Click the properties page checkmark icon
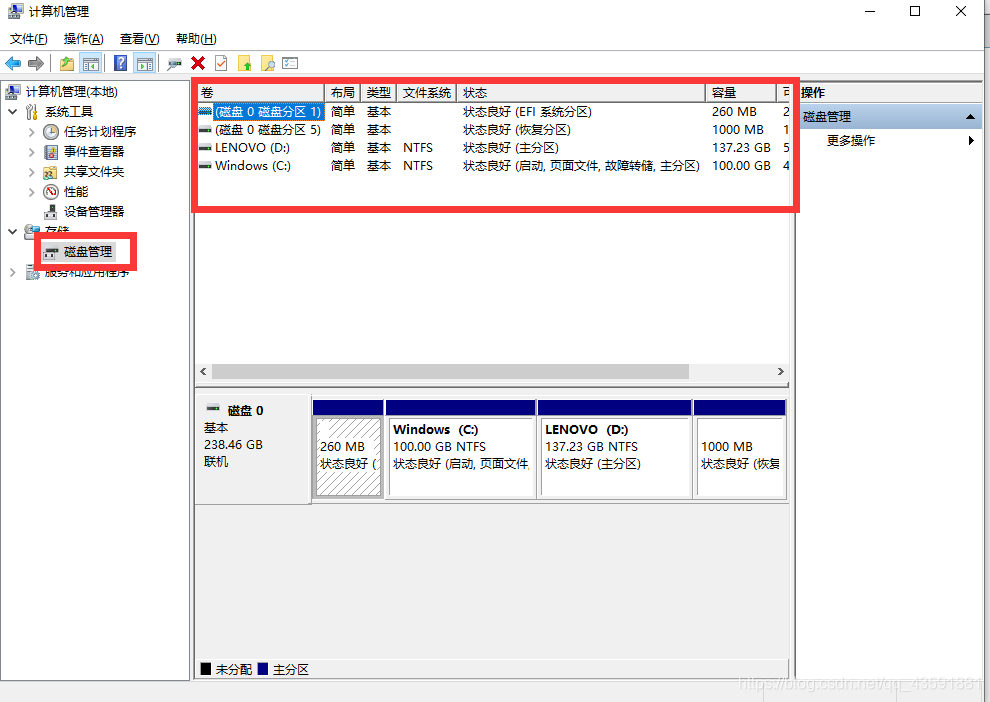The width and height of the screenshot is (990, 702). click(x=221, y=63)
